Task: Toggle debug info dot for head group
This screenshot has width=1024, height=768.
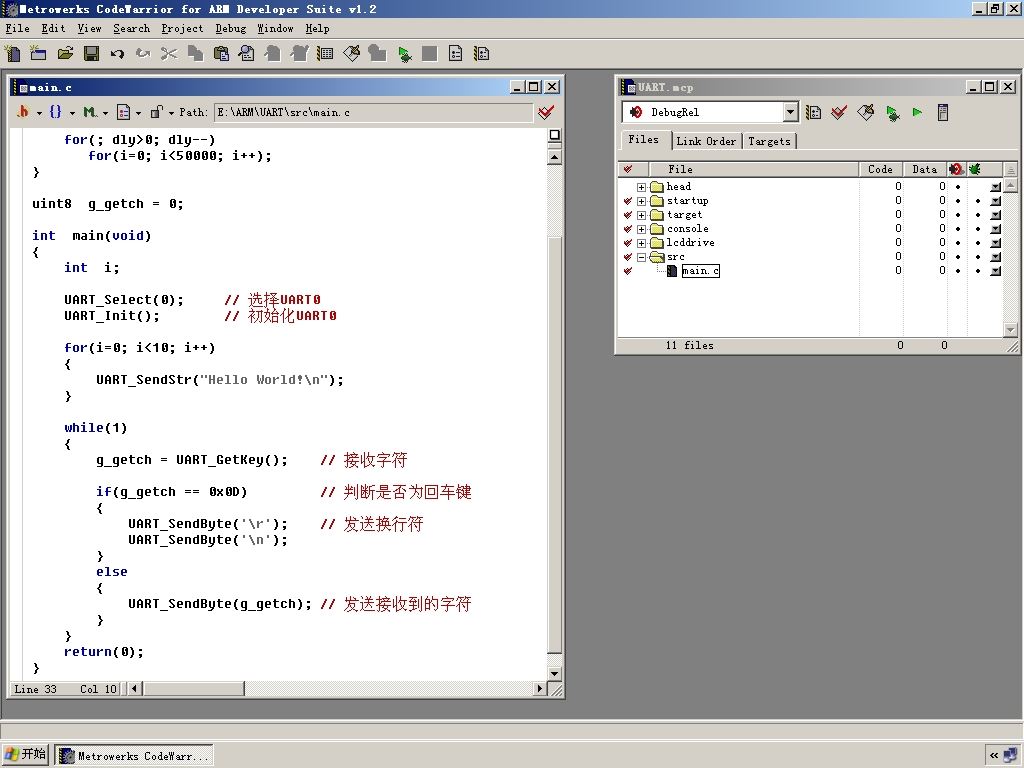Action: [958, 187]
